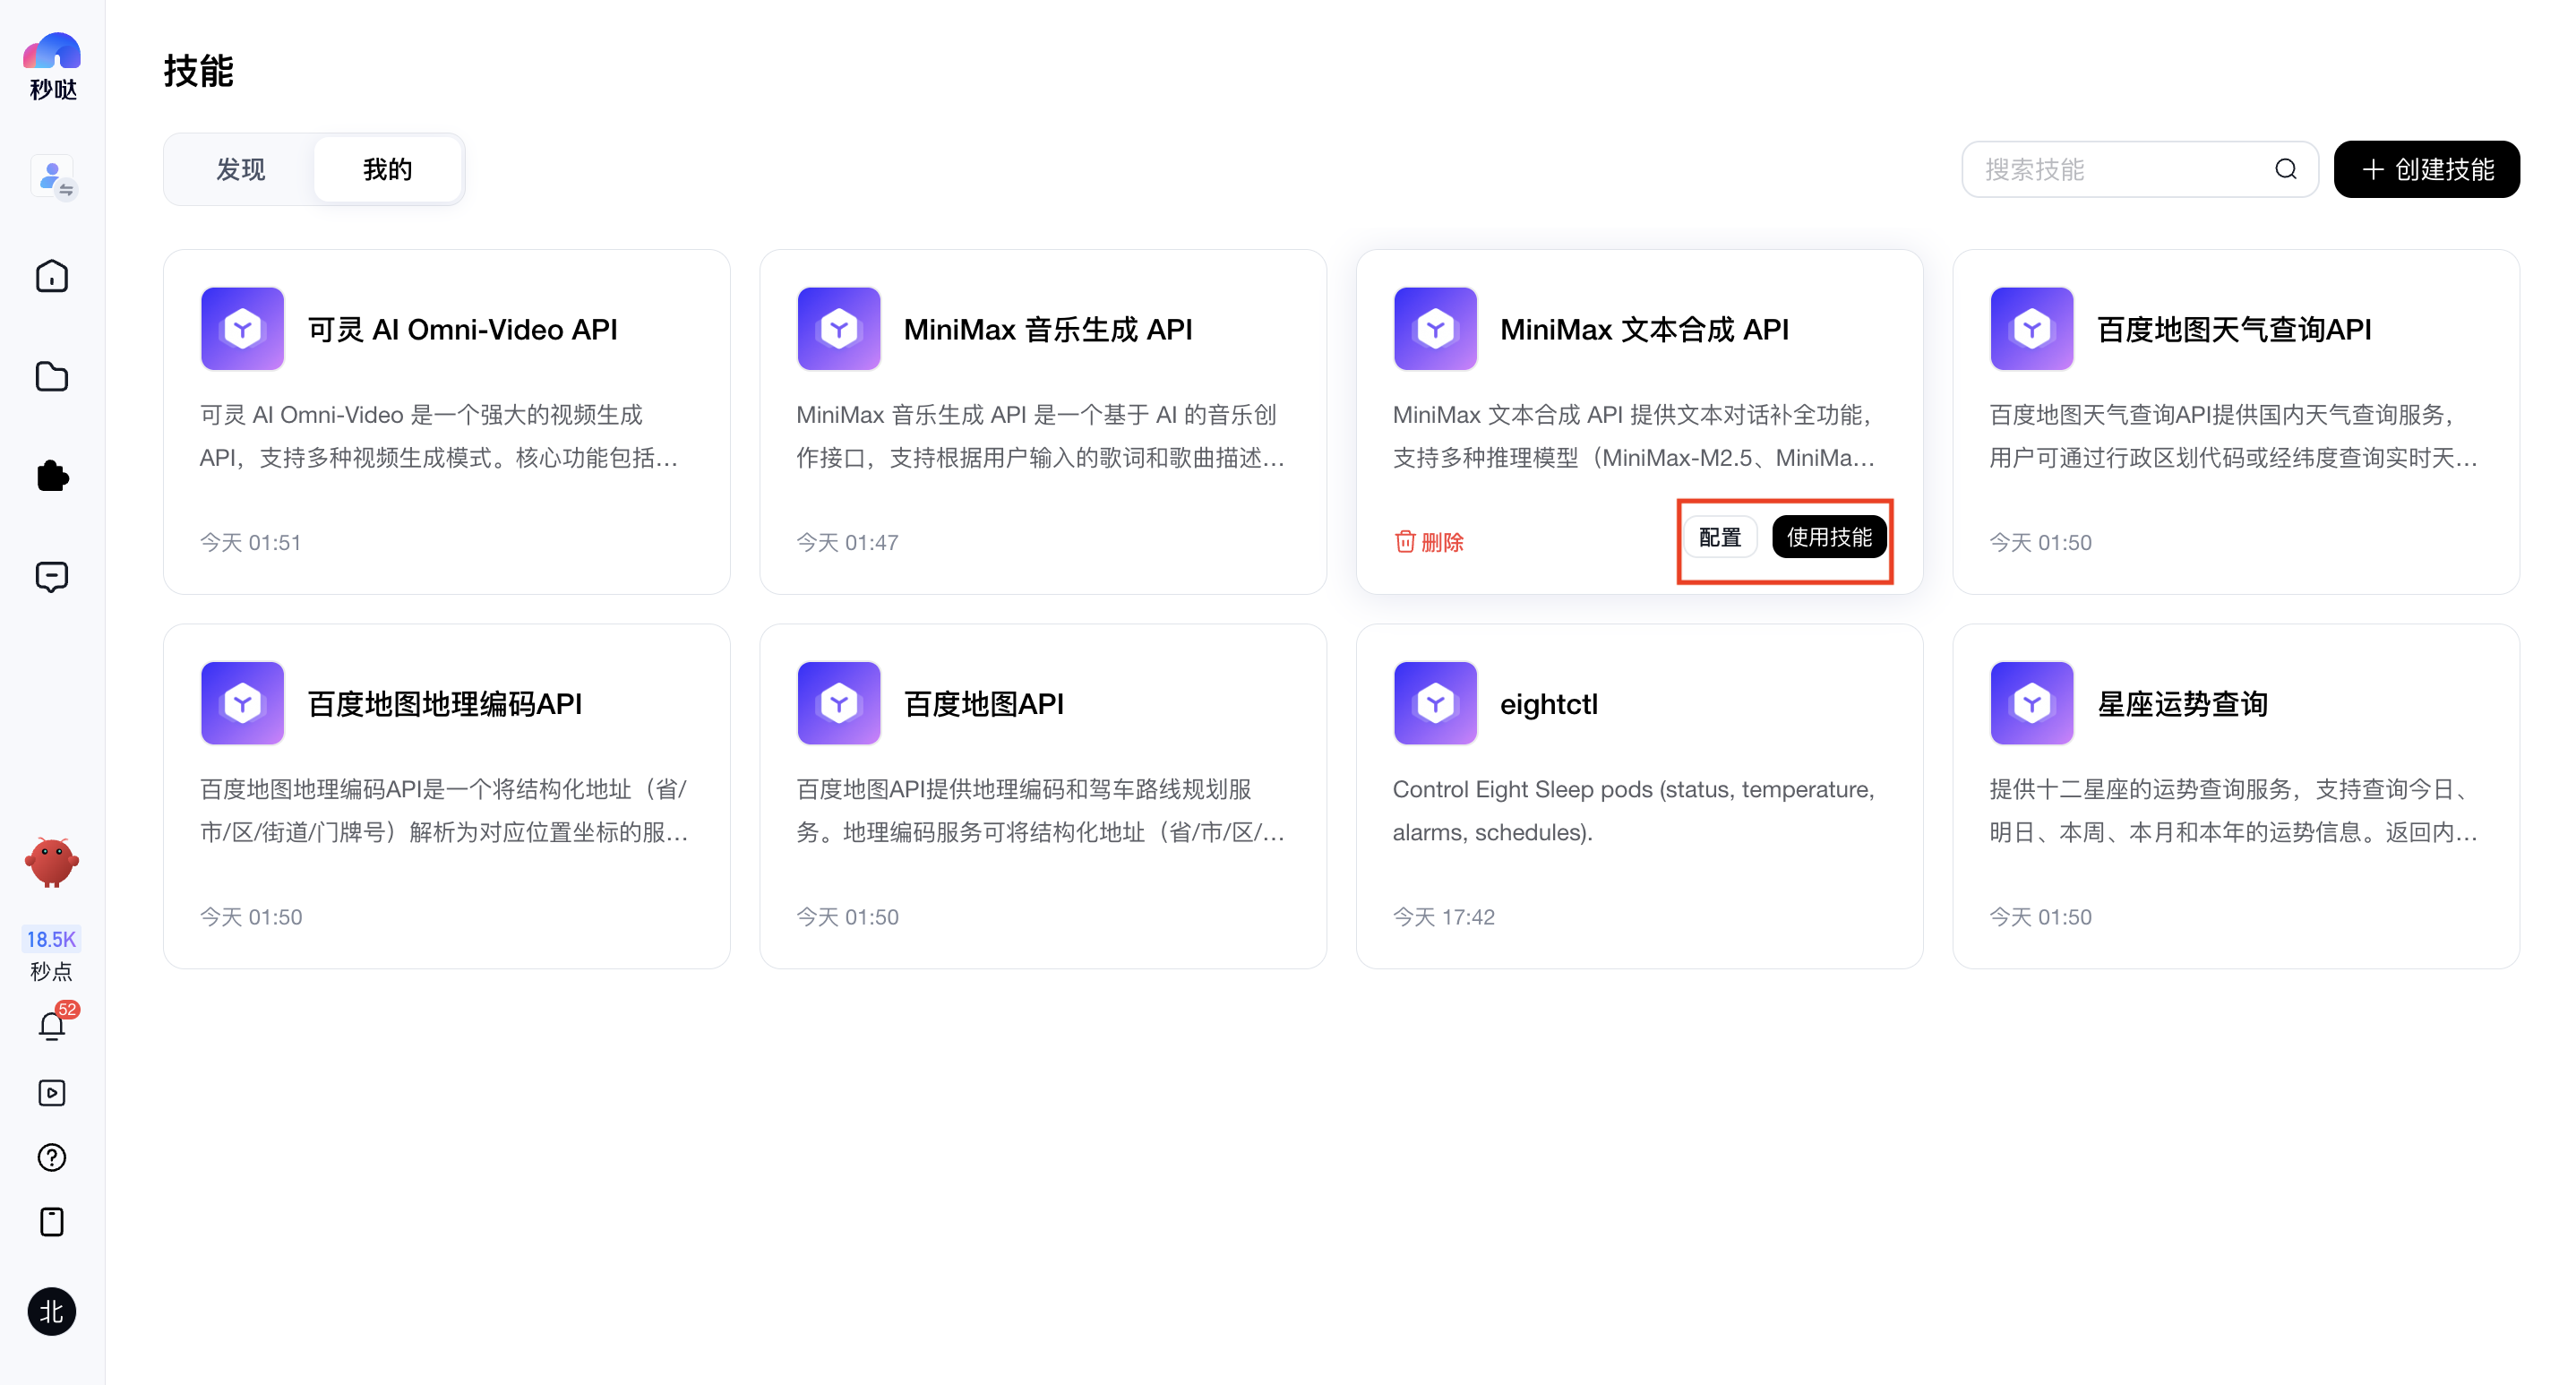Click the 今天 01:47 timestamp
The image size is (2576, 1385).
click(x=847, y=542)
